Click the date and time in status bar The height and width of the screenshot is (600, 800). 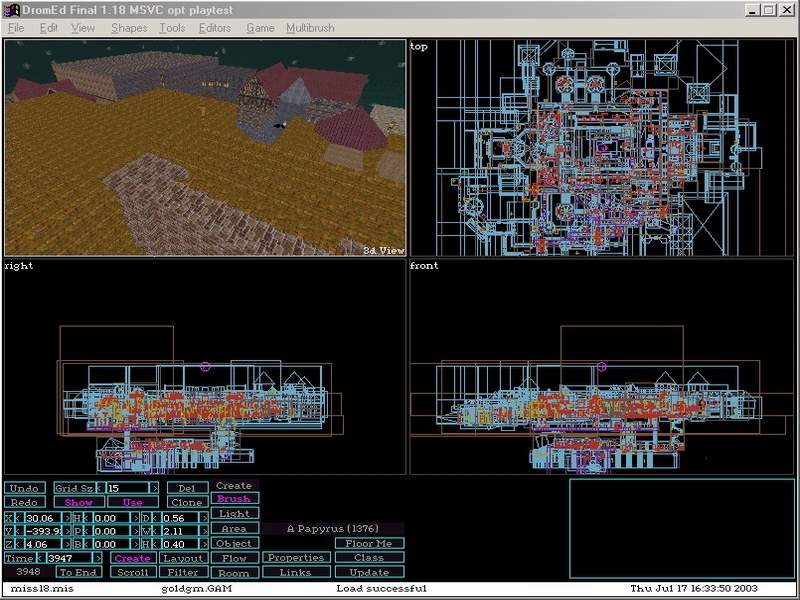pyautogui.click(x=694, y=588)
